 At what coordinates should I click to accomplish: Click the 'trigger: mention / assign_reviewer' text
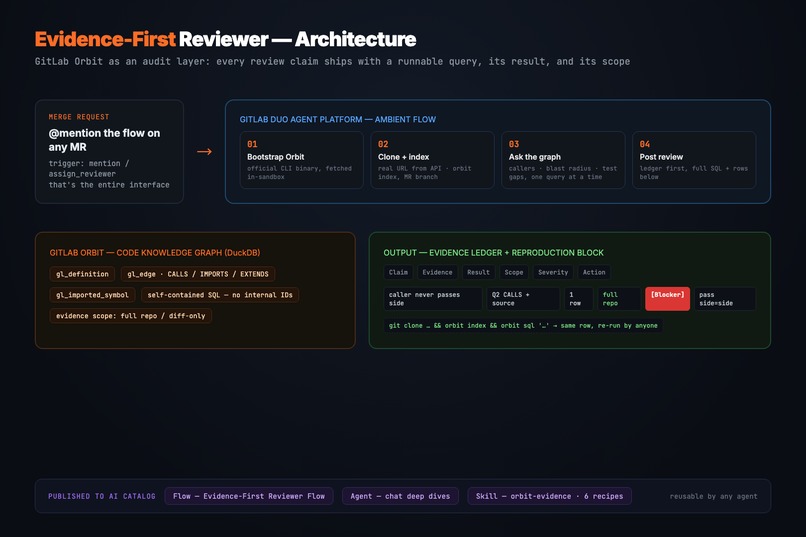89,169
